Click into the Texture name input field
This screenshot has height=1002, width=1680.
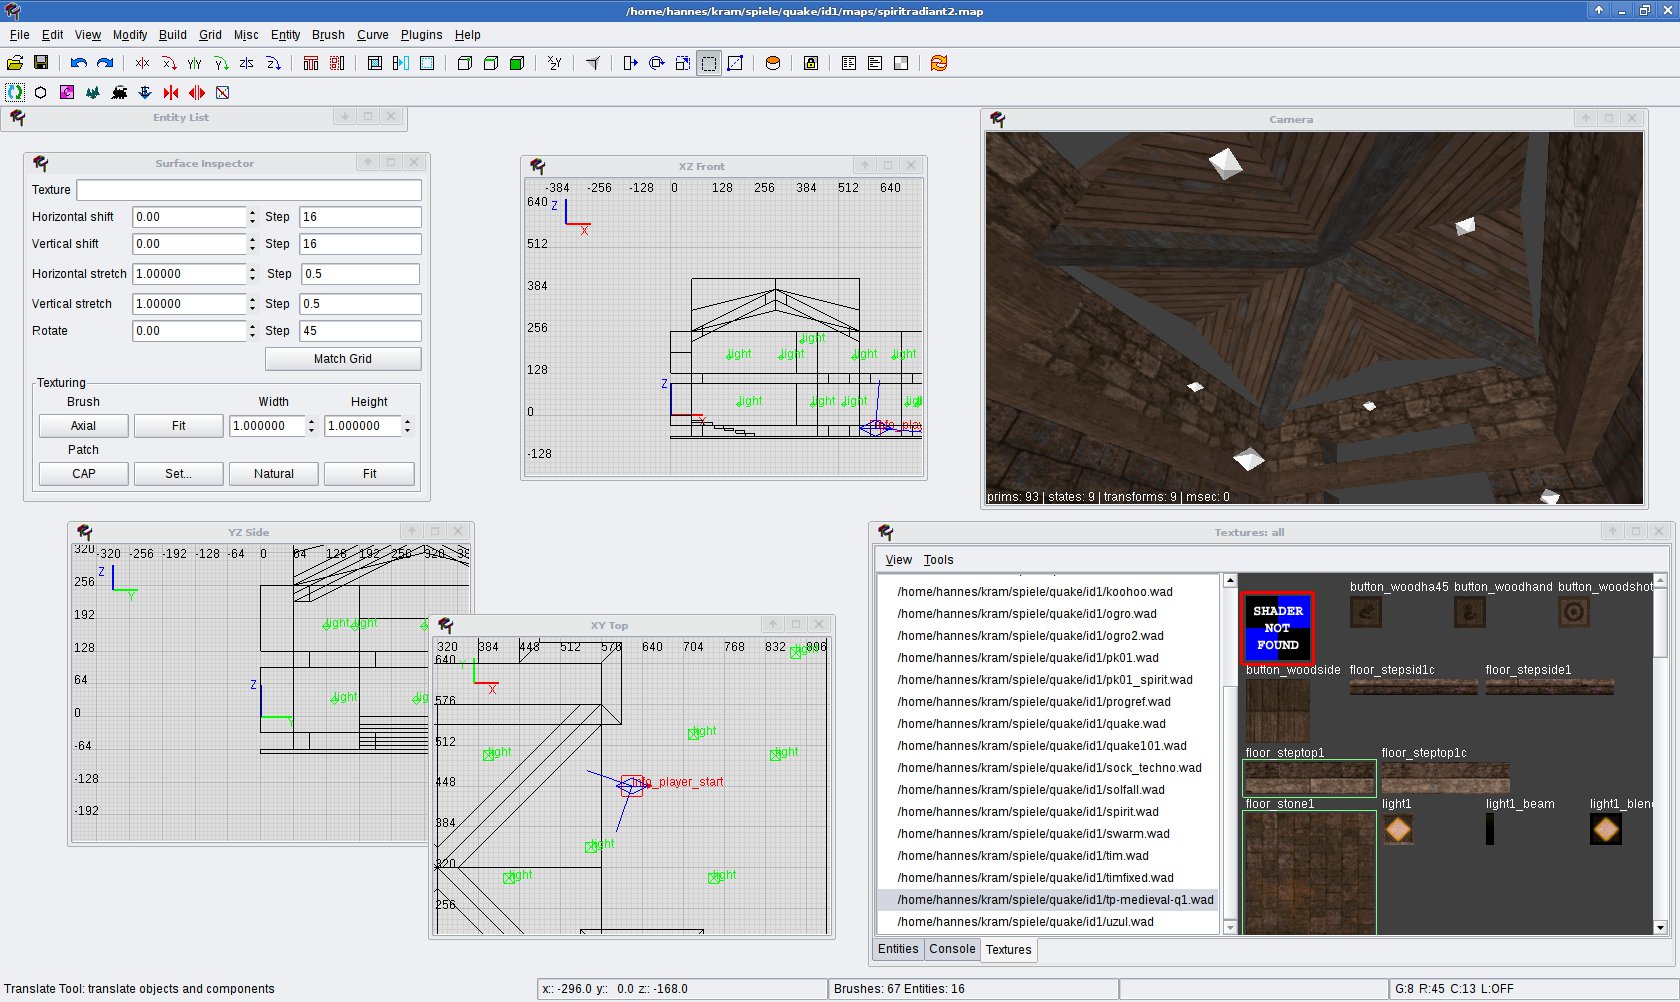coord(249,190)
